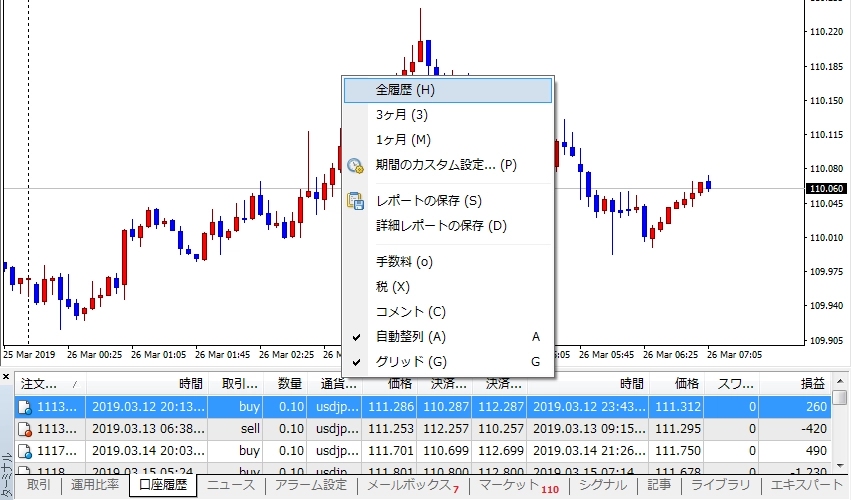Choose 3ヶ月 (3) history period
The image size is (851, 500).
point(448,115)
